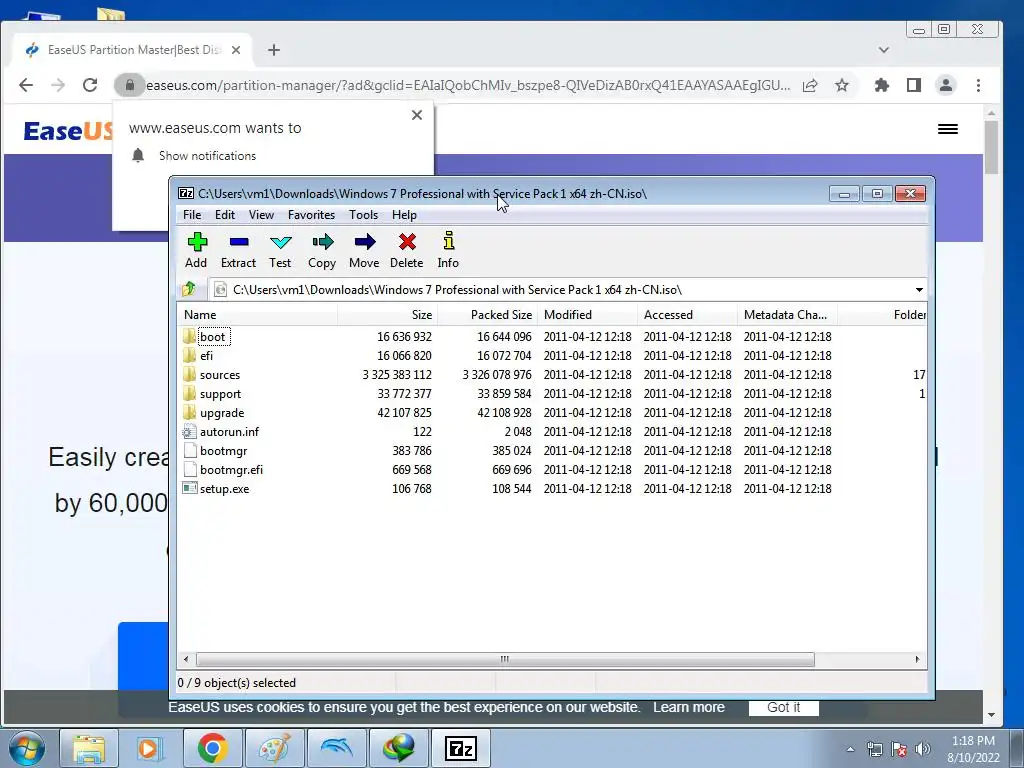The image size is (1024, 768).
Task: Sort by the Packed Size column
Action: pos(487,315)
